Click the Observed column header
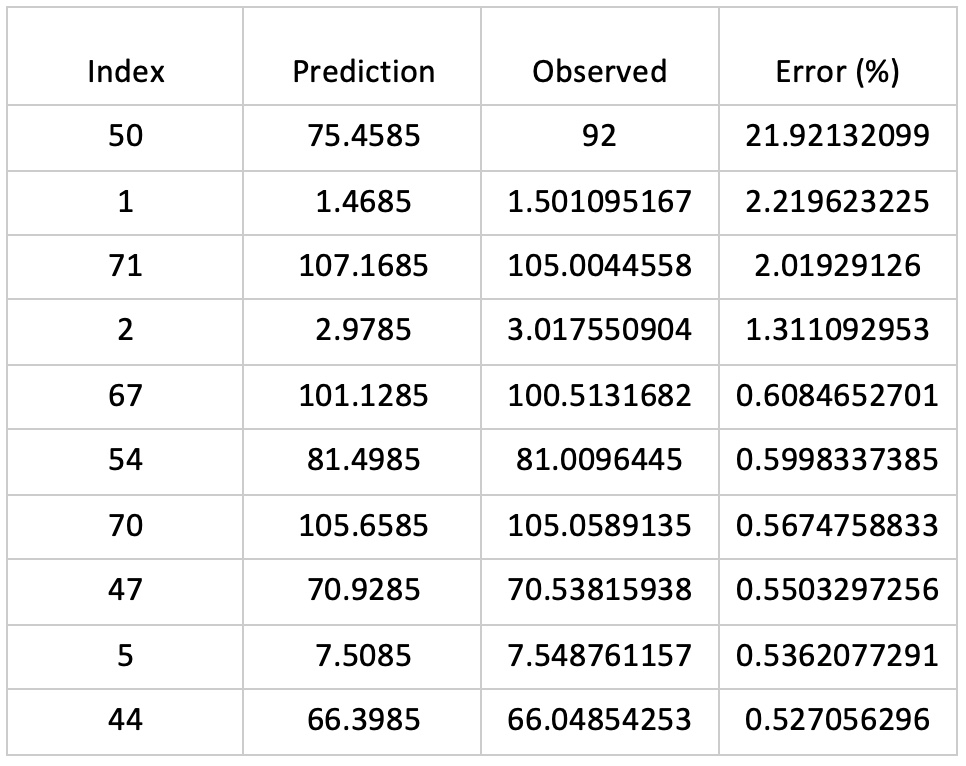 tap(599, 72)
